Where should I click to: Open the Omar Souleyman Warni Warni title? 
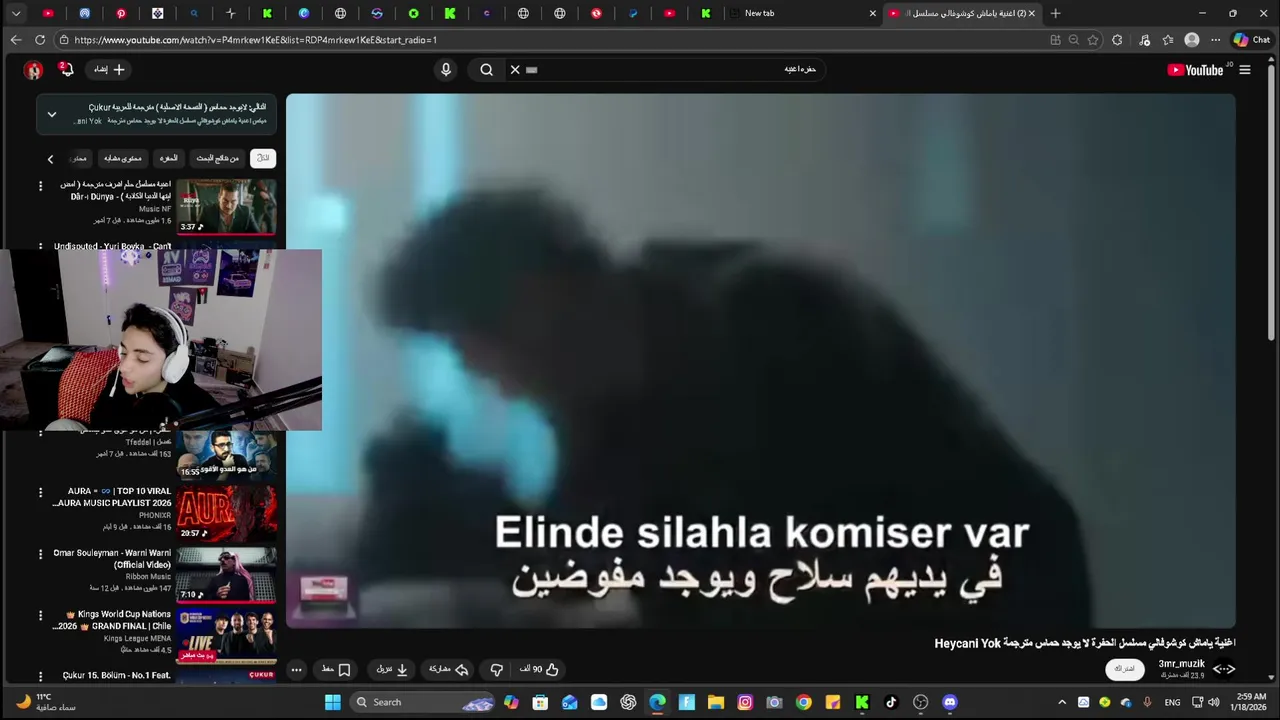[112, 559]
